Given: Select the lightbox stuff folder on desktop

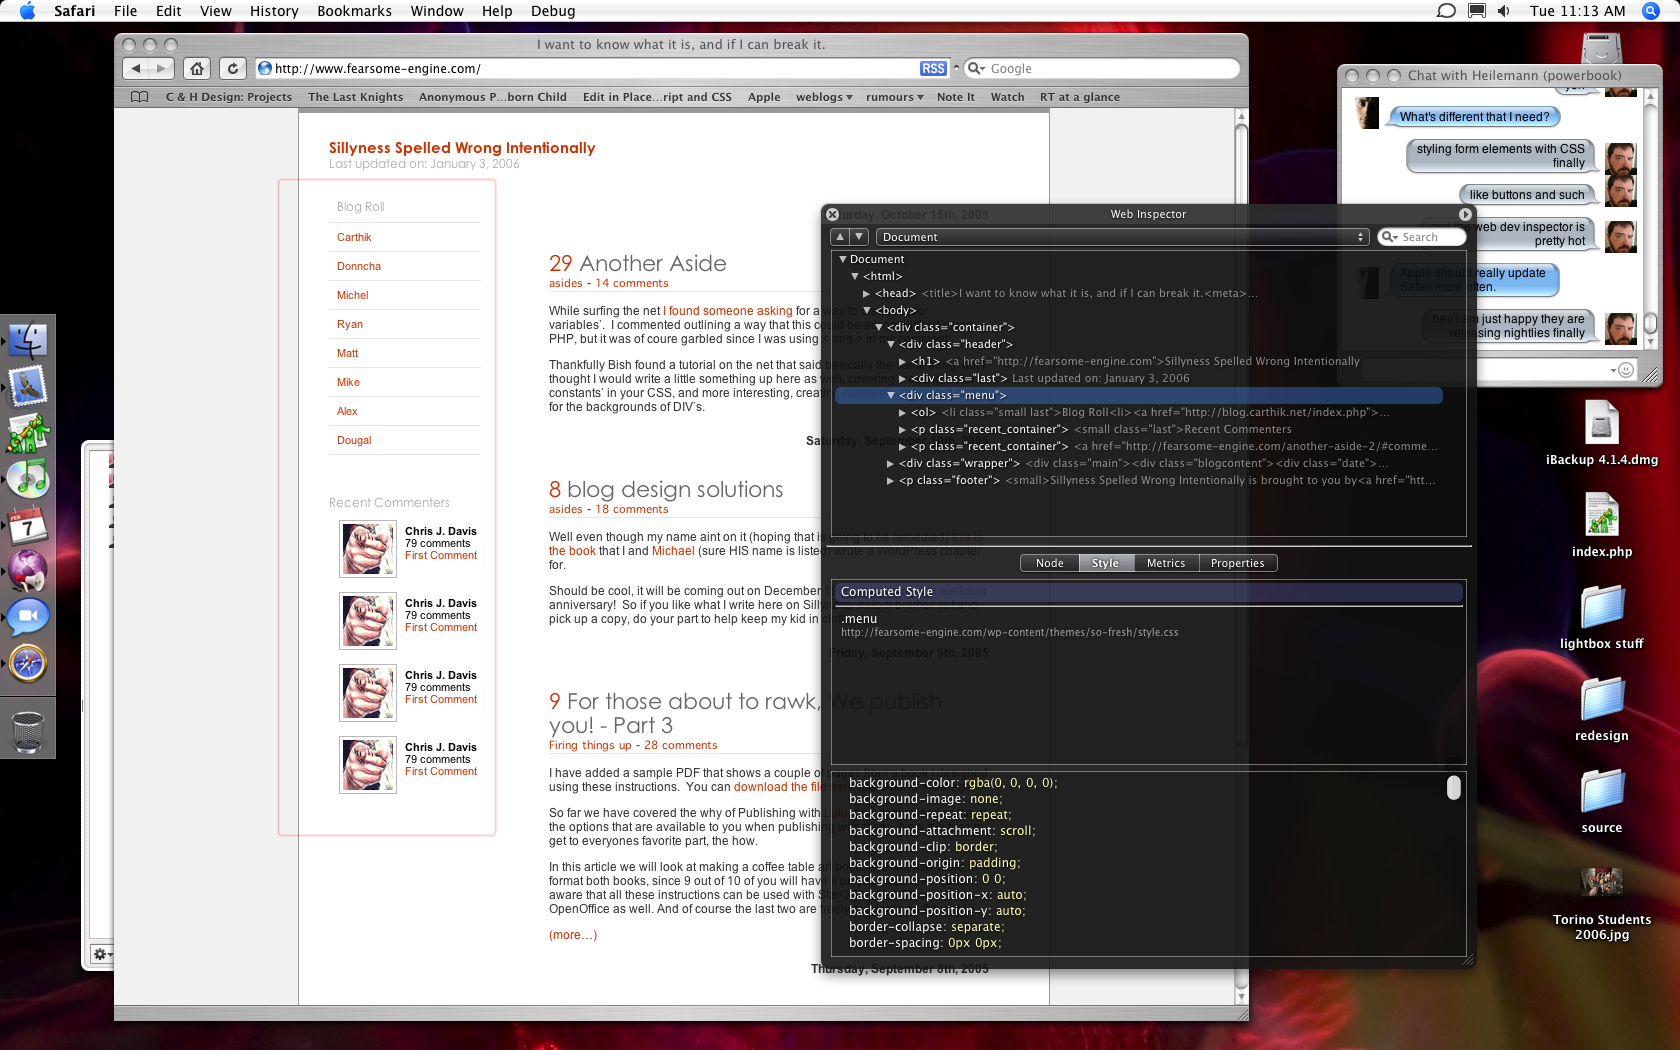Looking at the screenshot, I should [x=1602, y=616].
